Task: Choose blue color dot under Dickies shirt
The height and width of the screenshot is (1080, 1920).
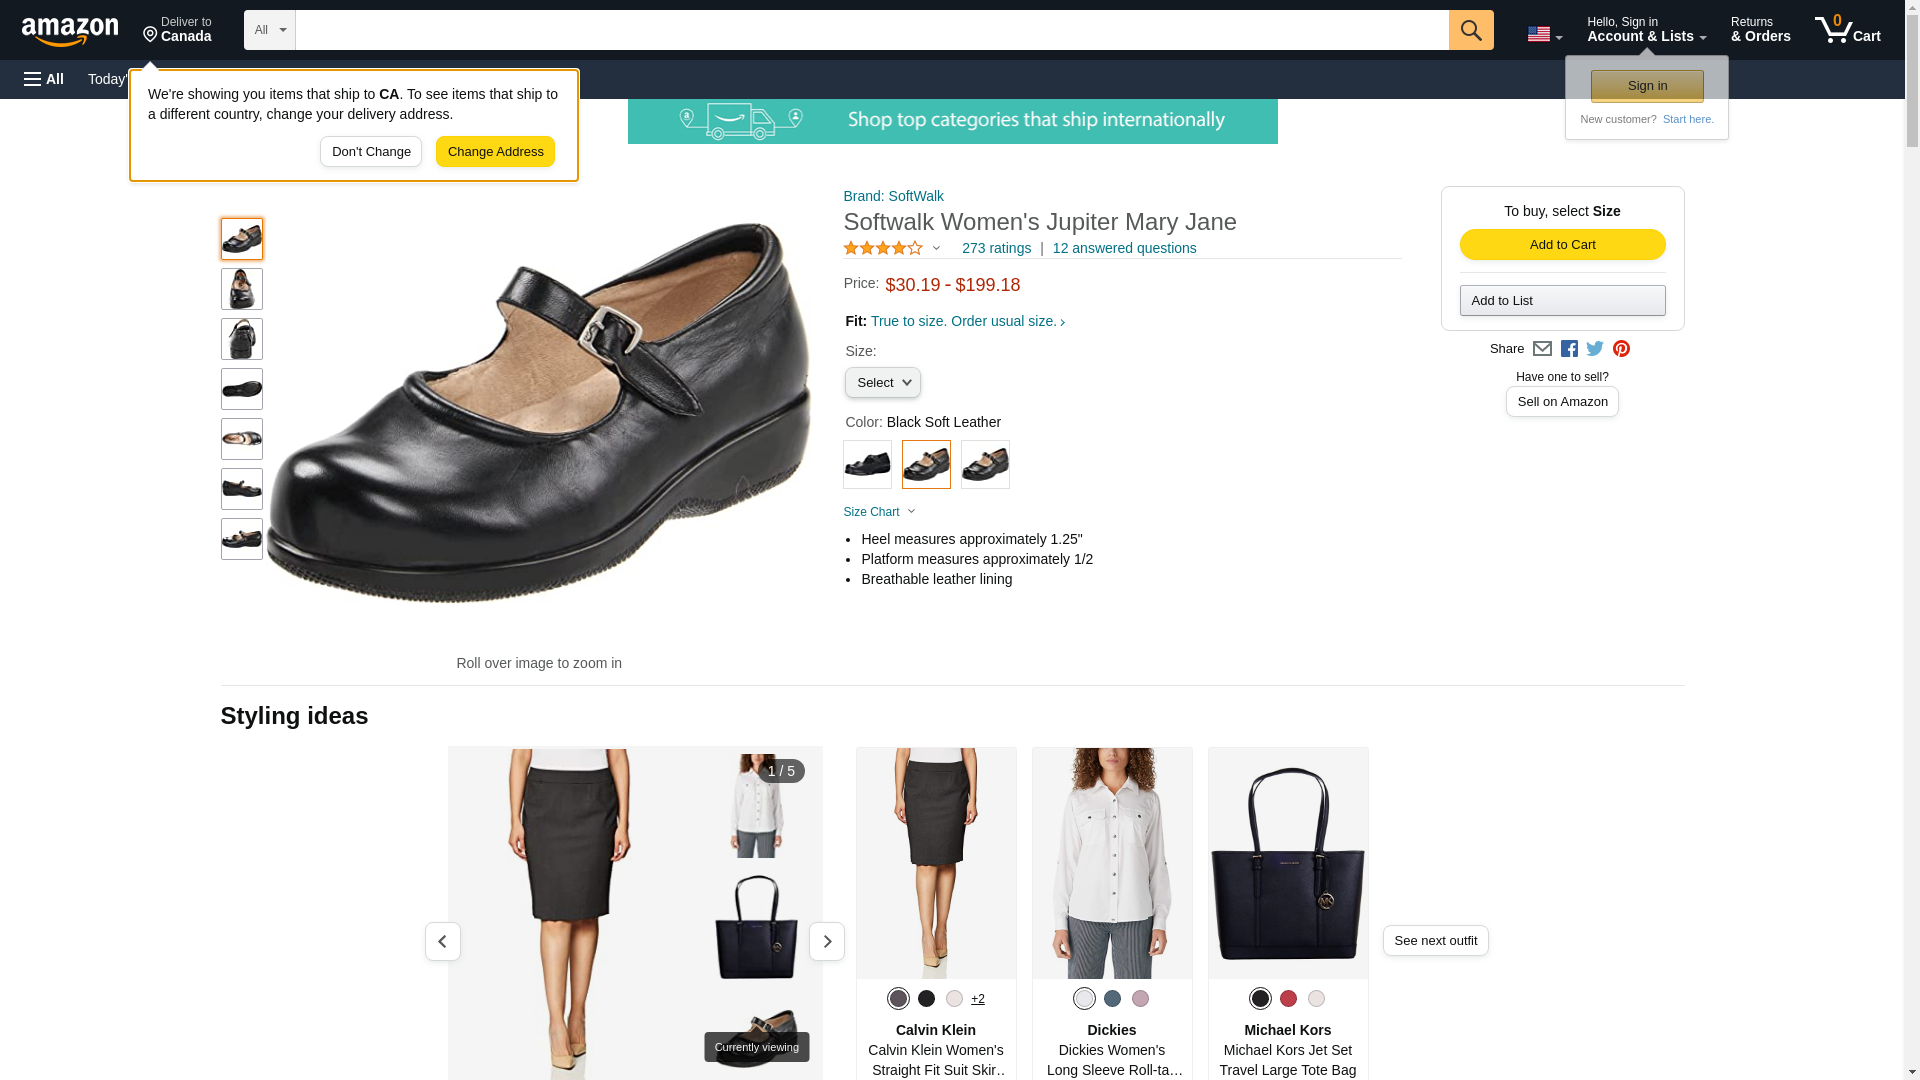Action: coord(1112,998)
